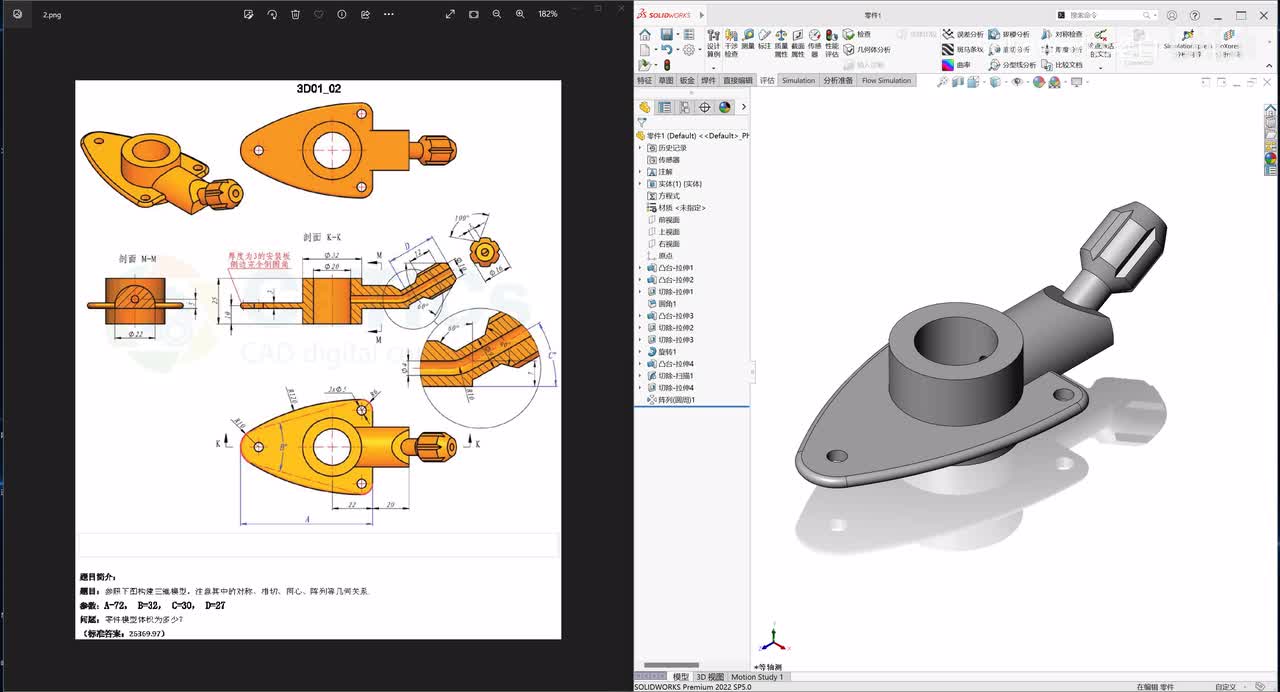Image resolution: width=1280 pixels, height=692 pixels.
Task: Expand the 凸台-拉伸1 feature
Action: (x=640, y=268)
